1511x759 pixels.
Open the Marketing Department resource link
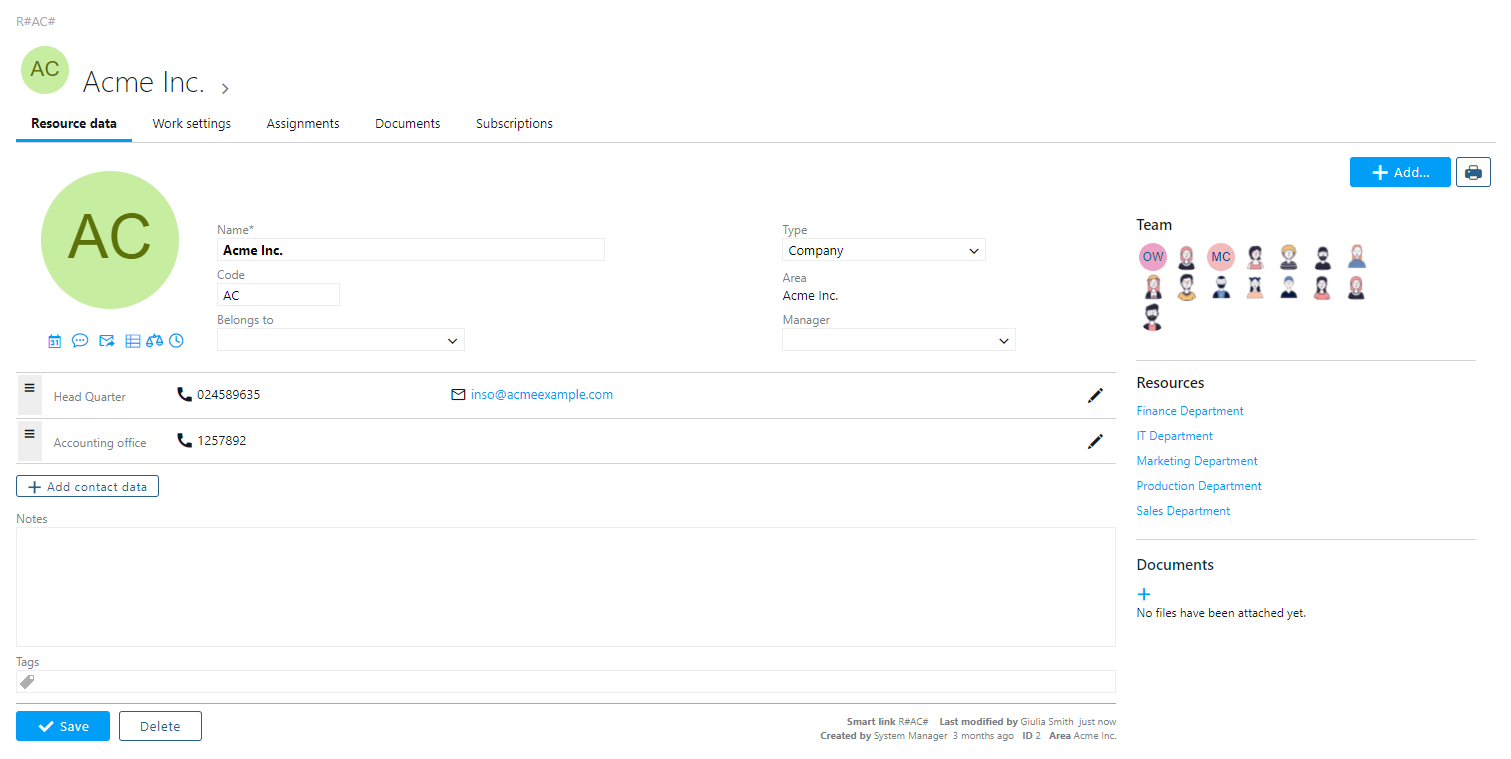coord(1197,461)
